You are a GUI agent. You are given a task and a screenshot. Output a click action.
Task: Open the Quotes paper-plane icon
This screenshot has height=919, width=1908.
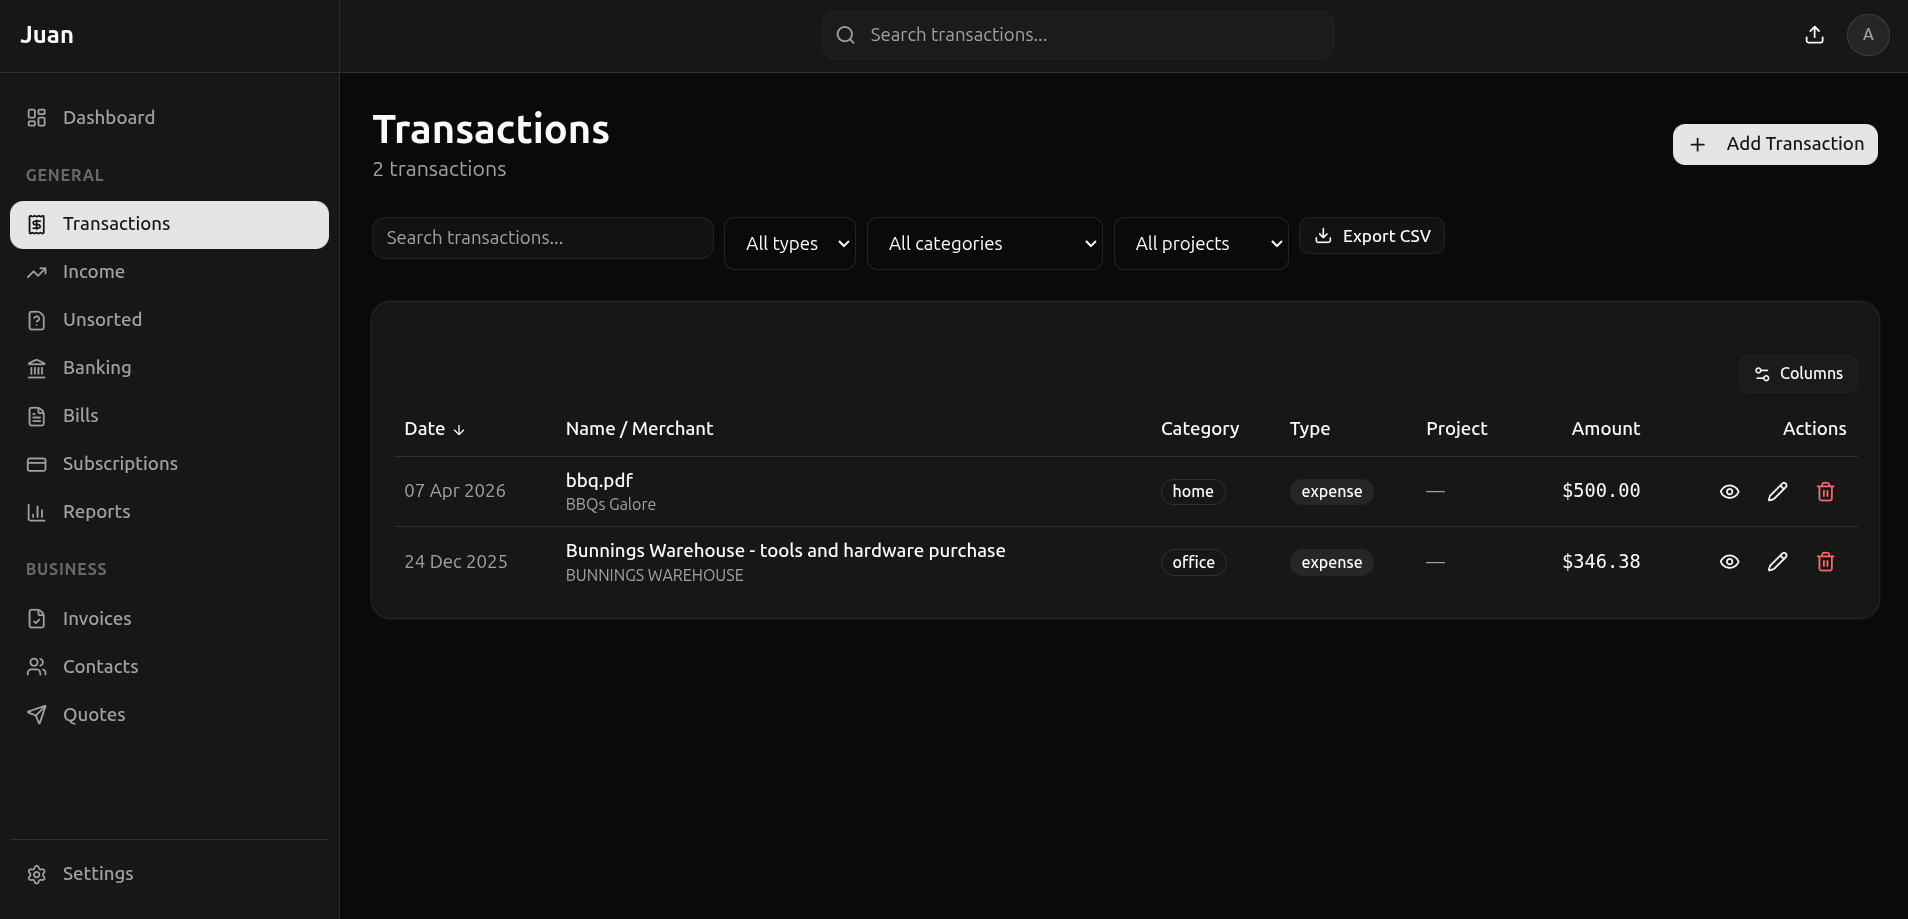coord(37,714)
